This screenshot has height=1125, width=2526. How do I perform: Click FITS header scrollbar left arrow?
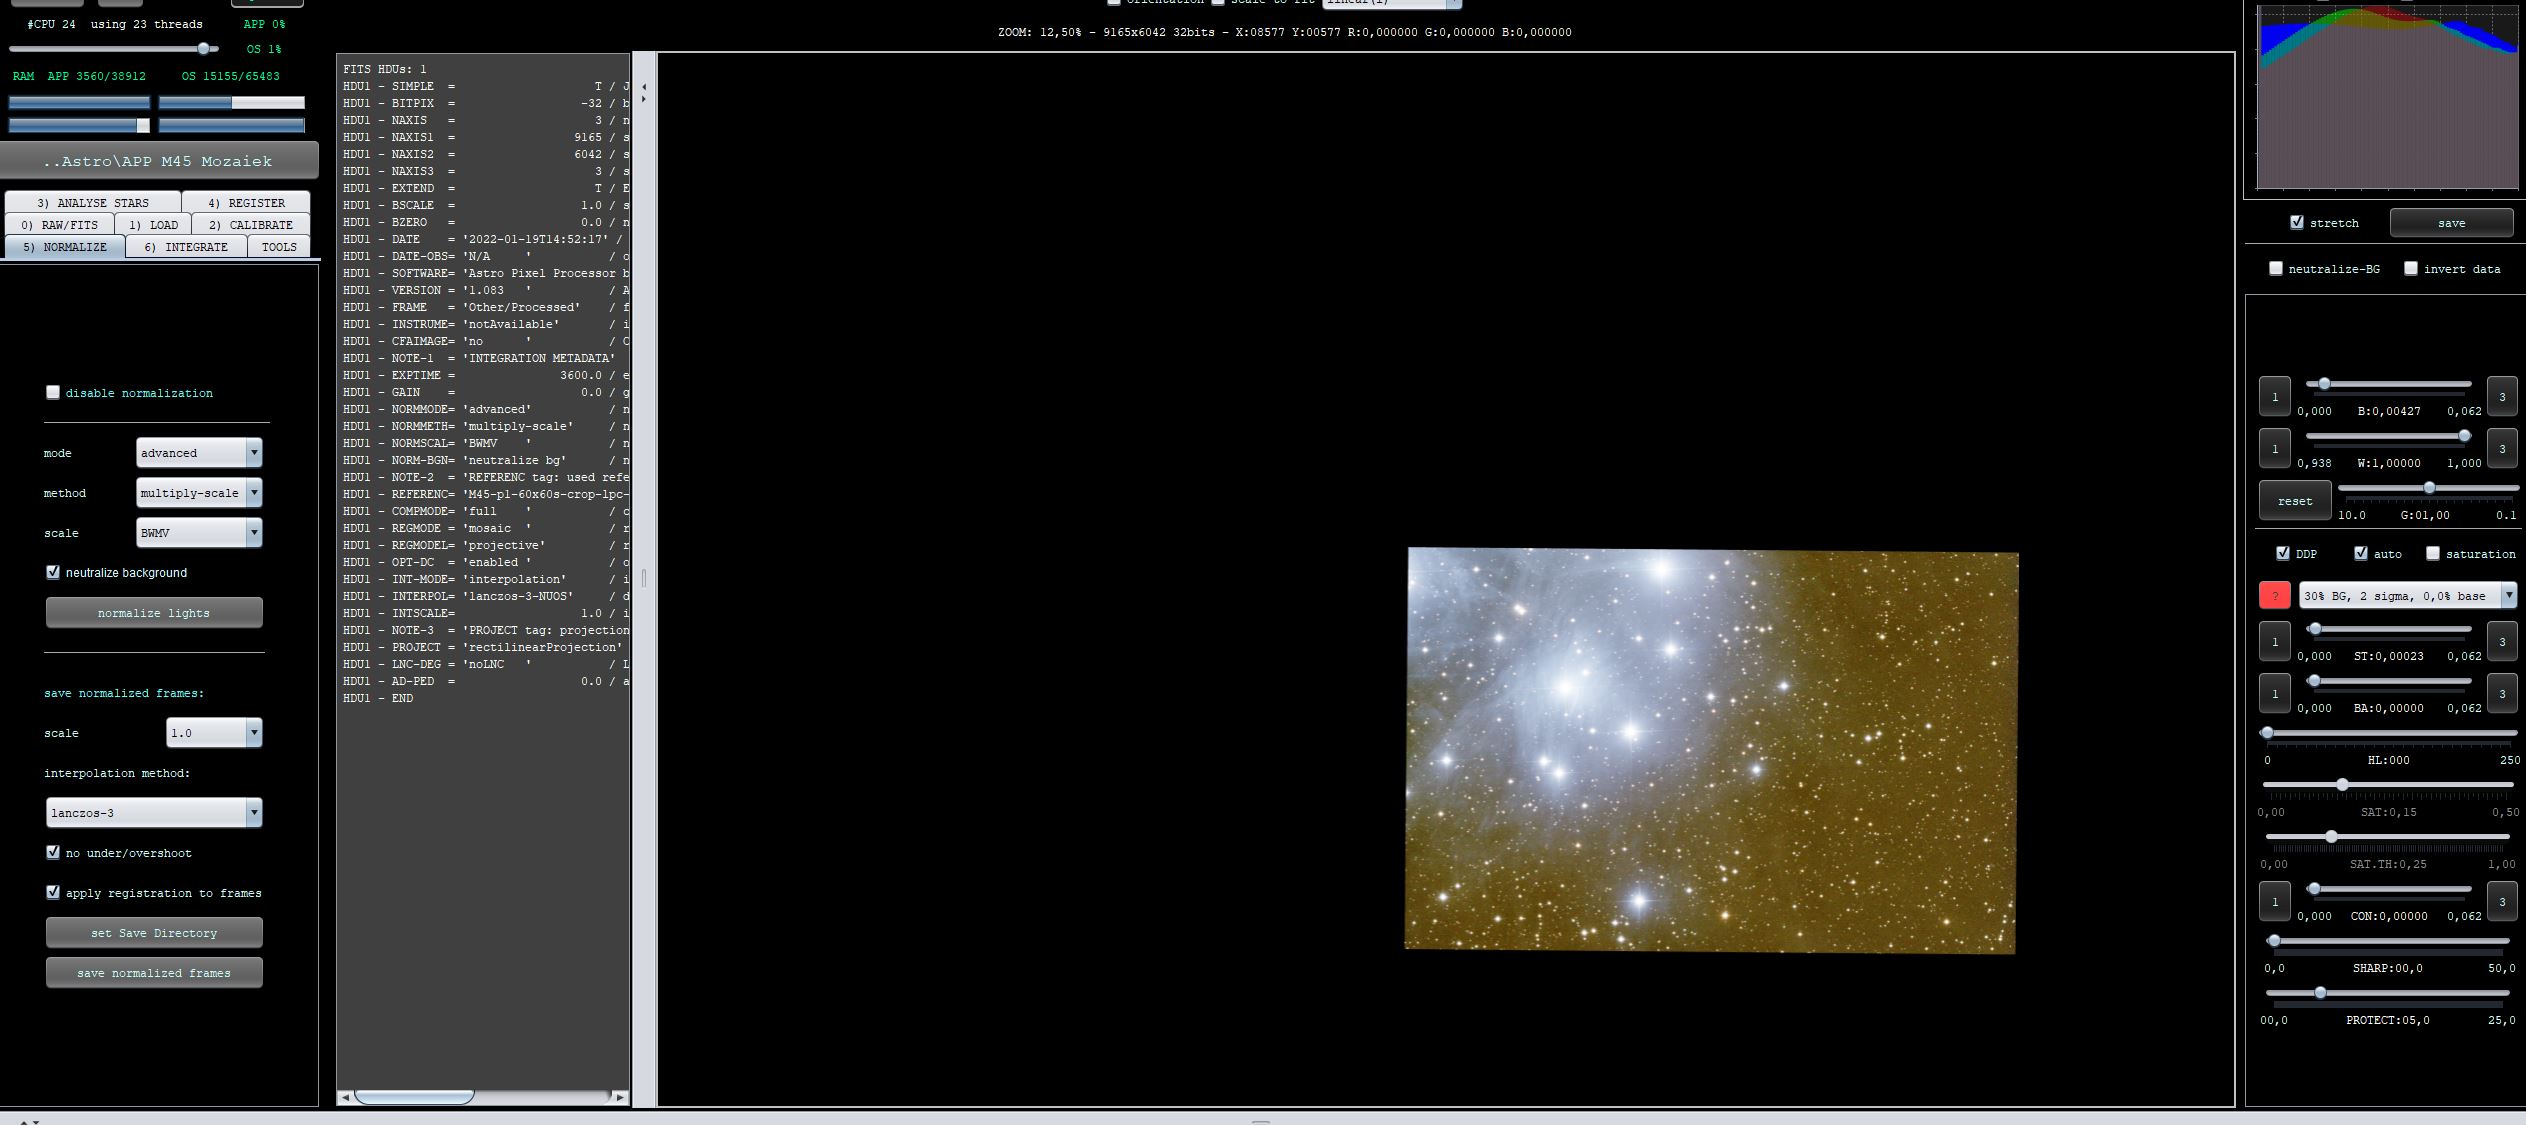coord(346,1098)
